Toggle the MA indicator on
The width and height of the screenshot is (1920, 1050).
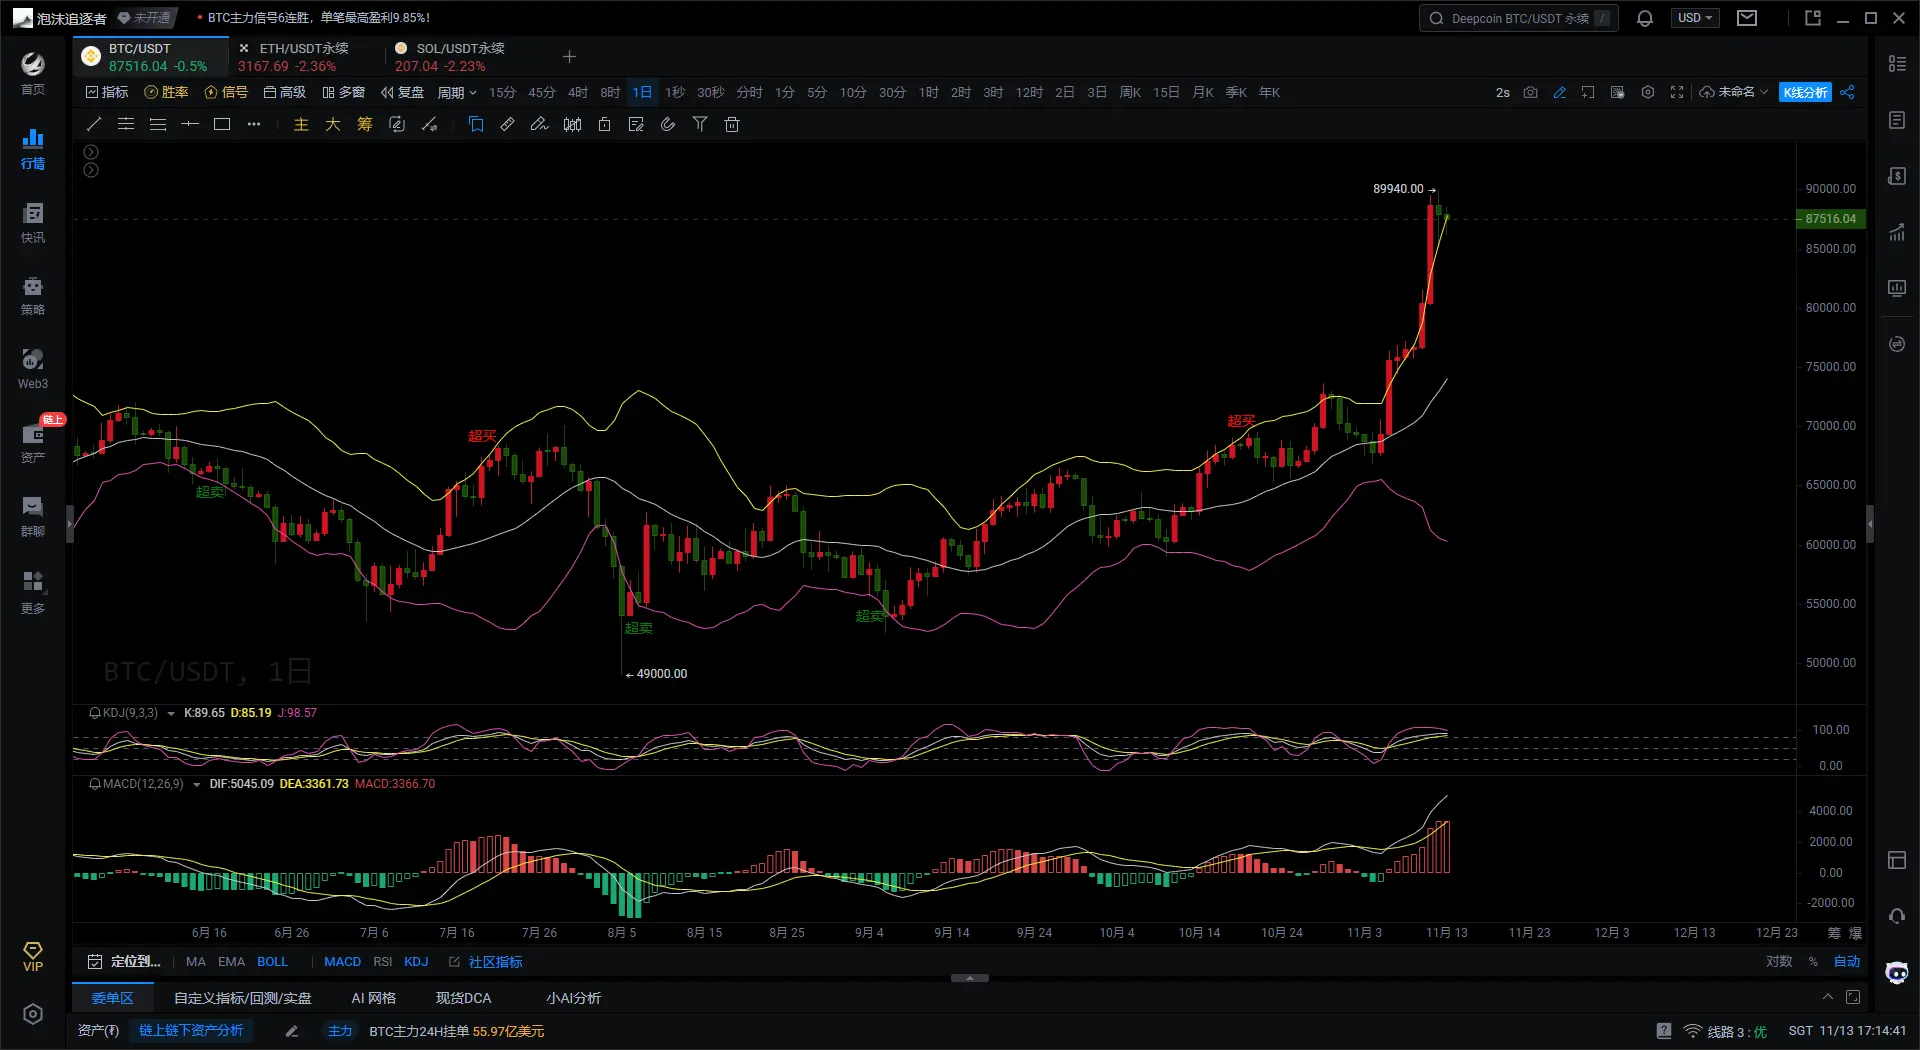[x=196, y=962]
